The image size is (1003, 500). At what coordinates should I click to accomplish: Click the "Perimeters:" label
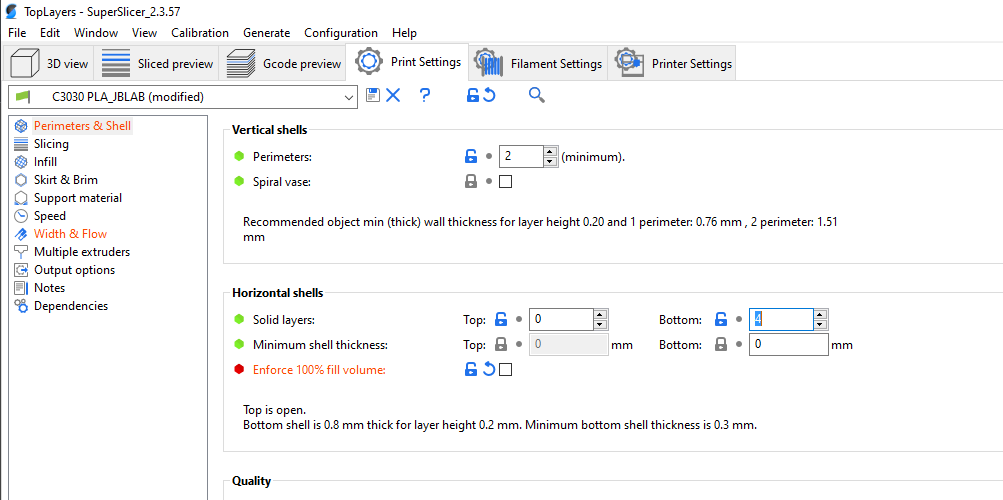282,157
